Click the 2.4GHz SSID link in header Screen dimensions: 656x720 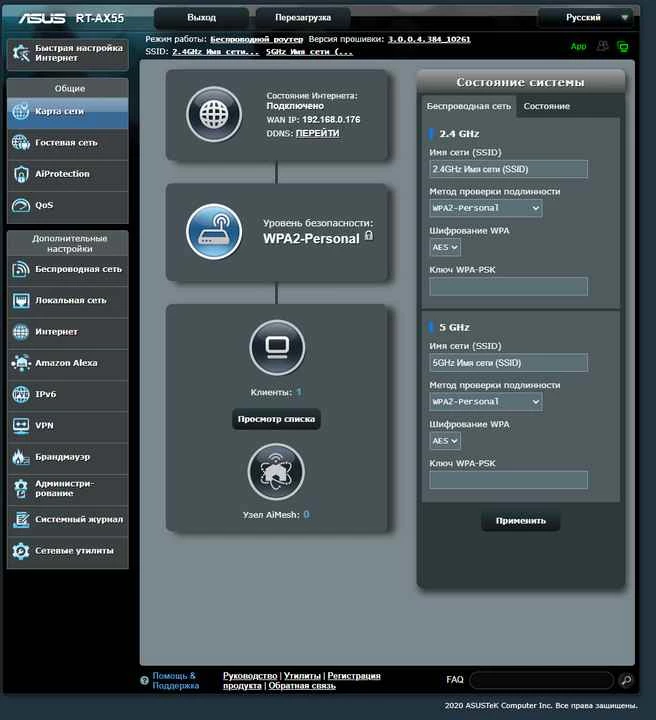(215, 52)
